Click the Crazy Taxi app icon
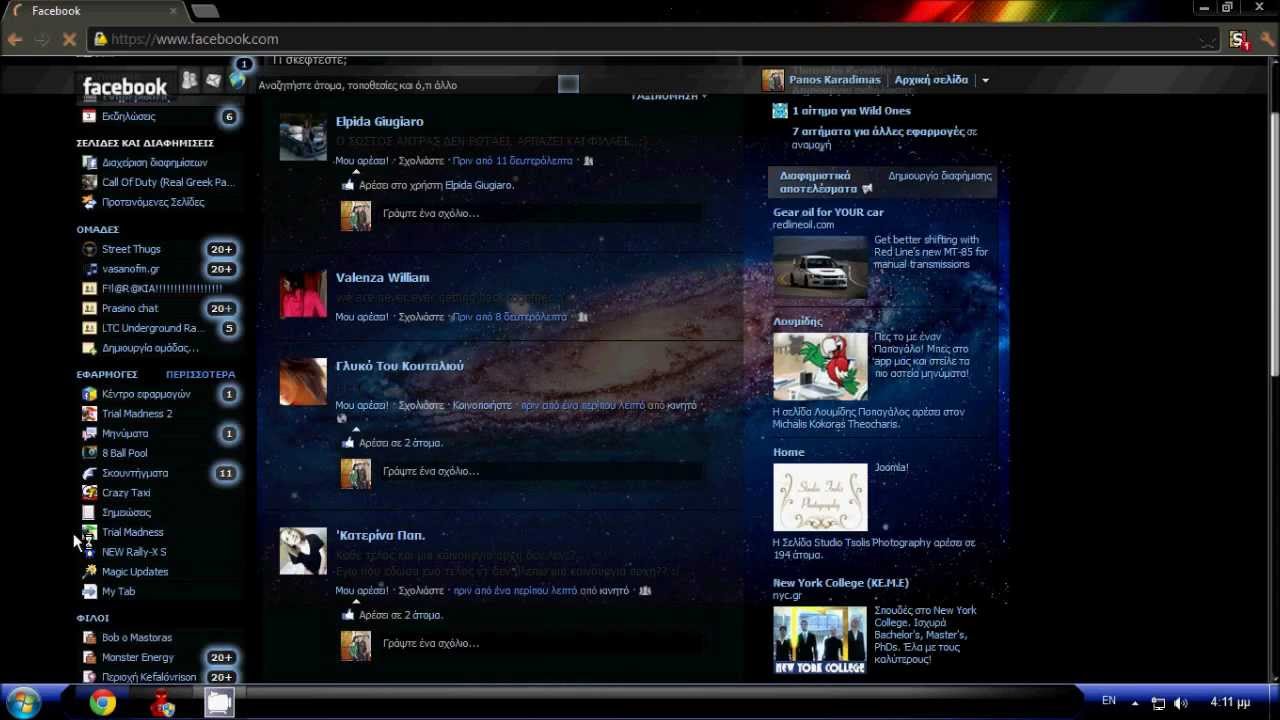Image resolution: width=1280 pixels, height=720 pixels. pyautogui.click(x=89, y=493)
